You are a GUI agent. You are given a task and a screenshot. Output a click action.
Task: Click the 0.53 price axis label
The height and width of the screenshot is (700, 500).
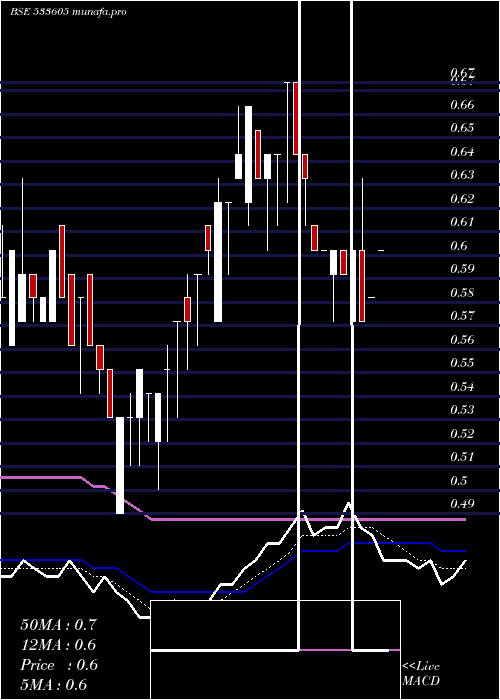coord(462,410)
